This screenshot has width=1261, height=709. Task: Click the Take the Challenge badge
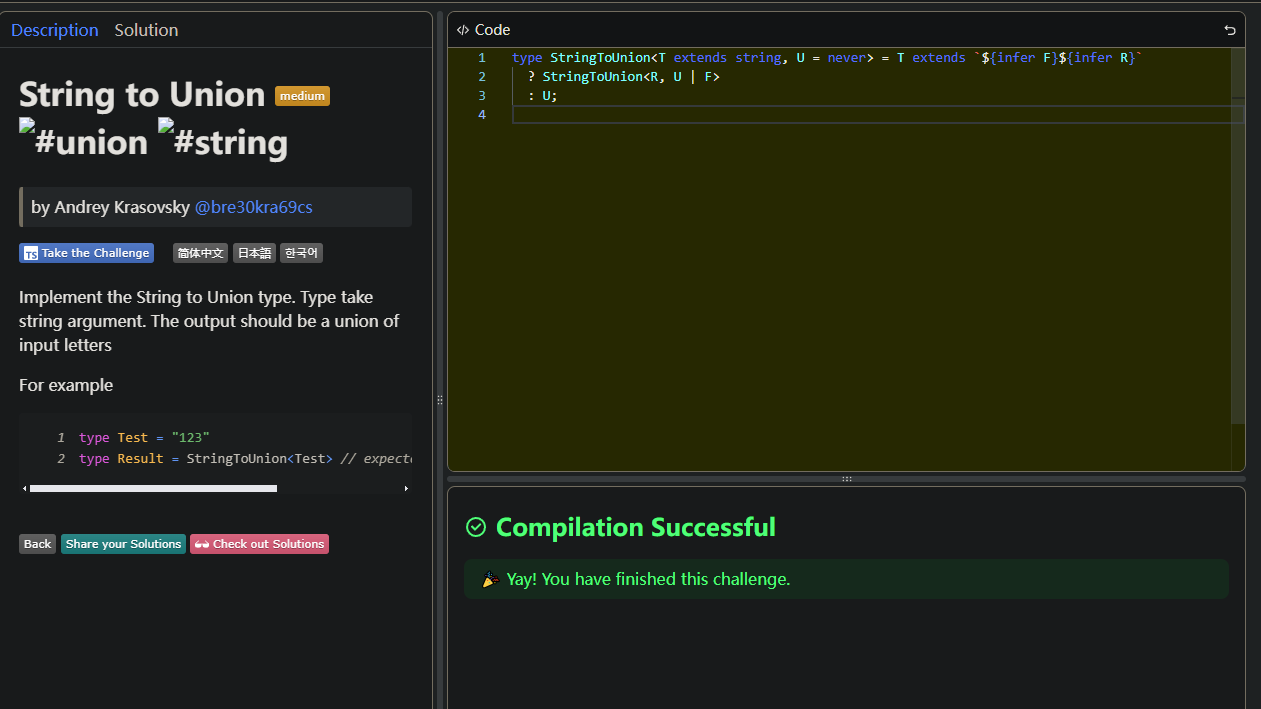point(87,253)
